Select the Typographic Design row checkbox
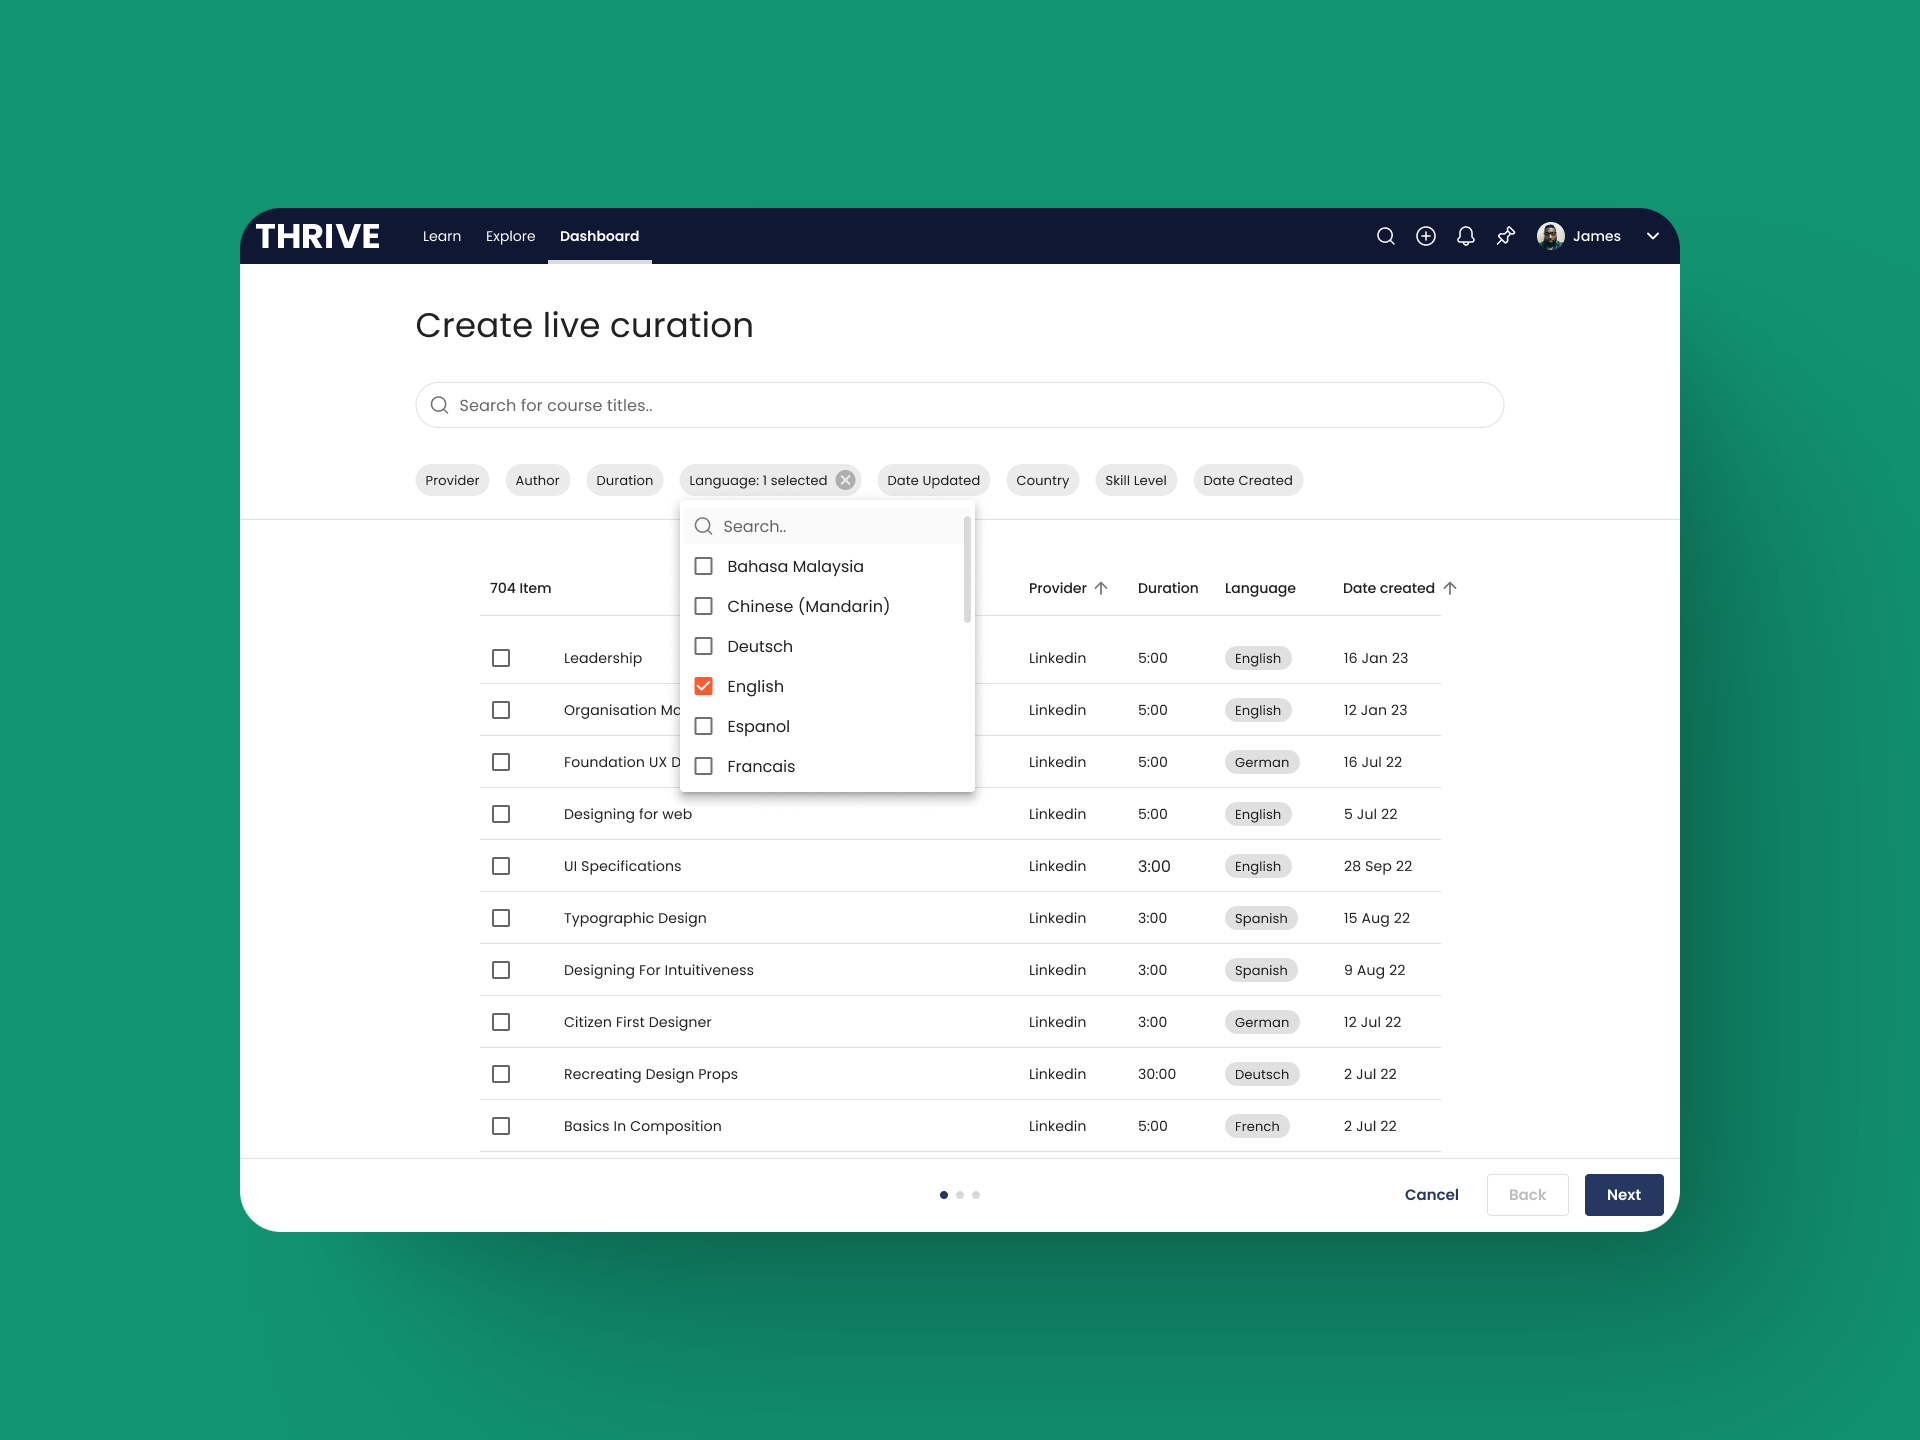1920x1440 pixels. (x=501, y=918)
